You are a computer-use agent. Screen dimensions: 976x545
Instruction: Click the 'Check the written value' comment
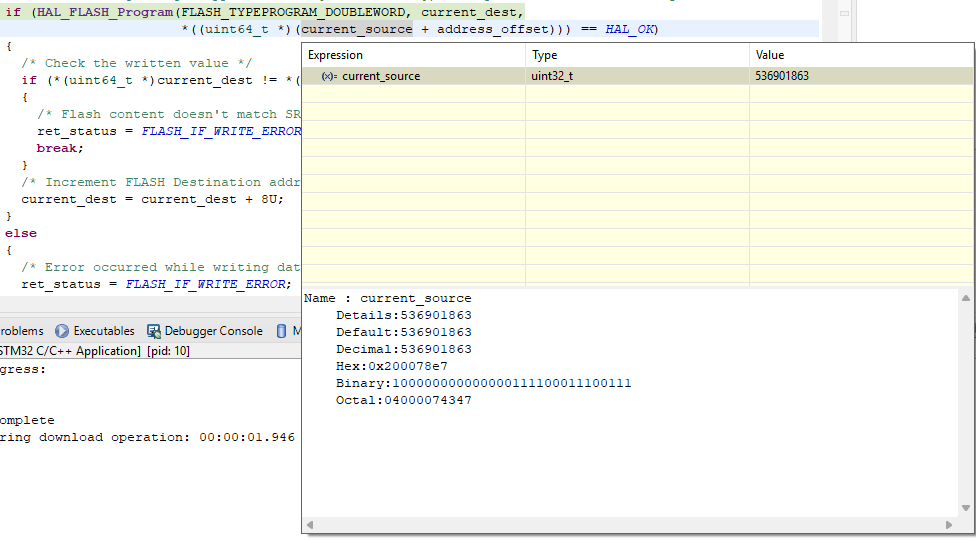click(136, 63)
